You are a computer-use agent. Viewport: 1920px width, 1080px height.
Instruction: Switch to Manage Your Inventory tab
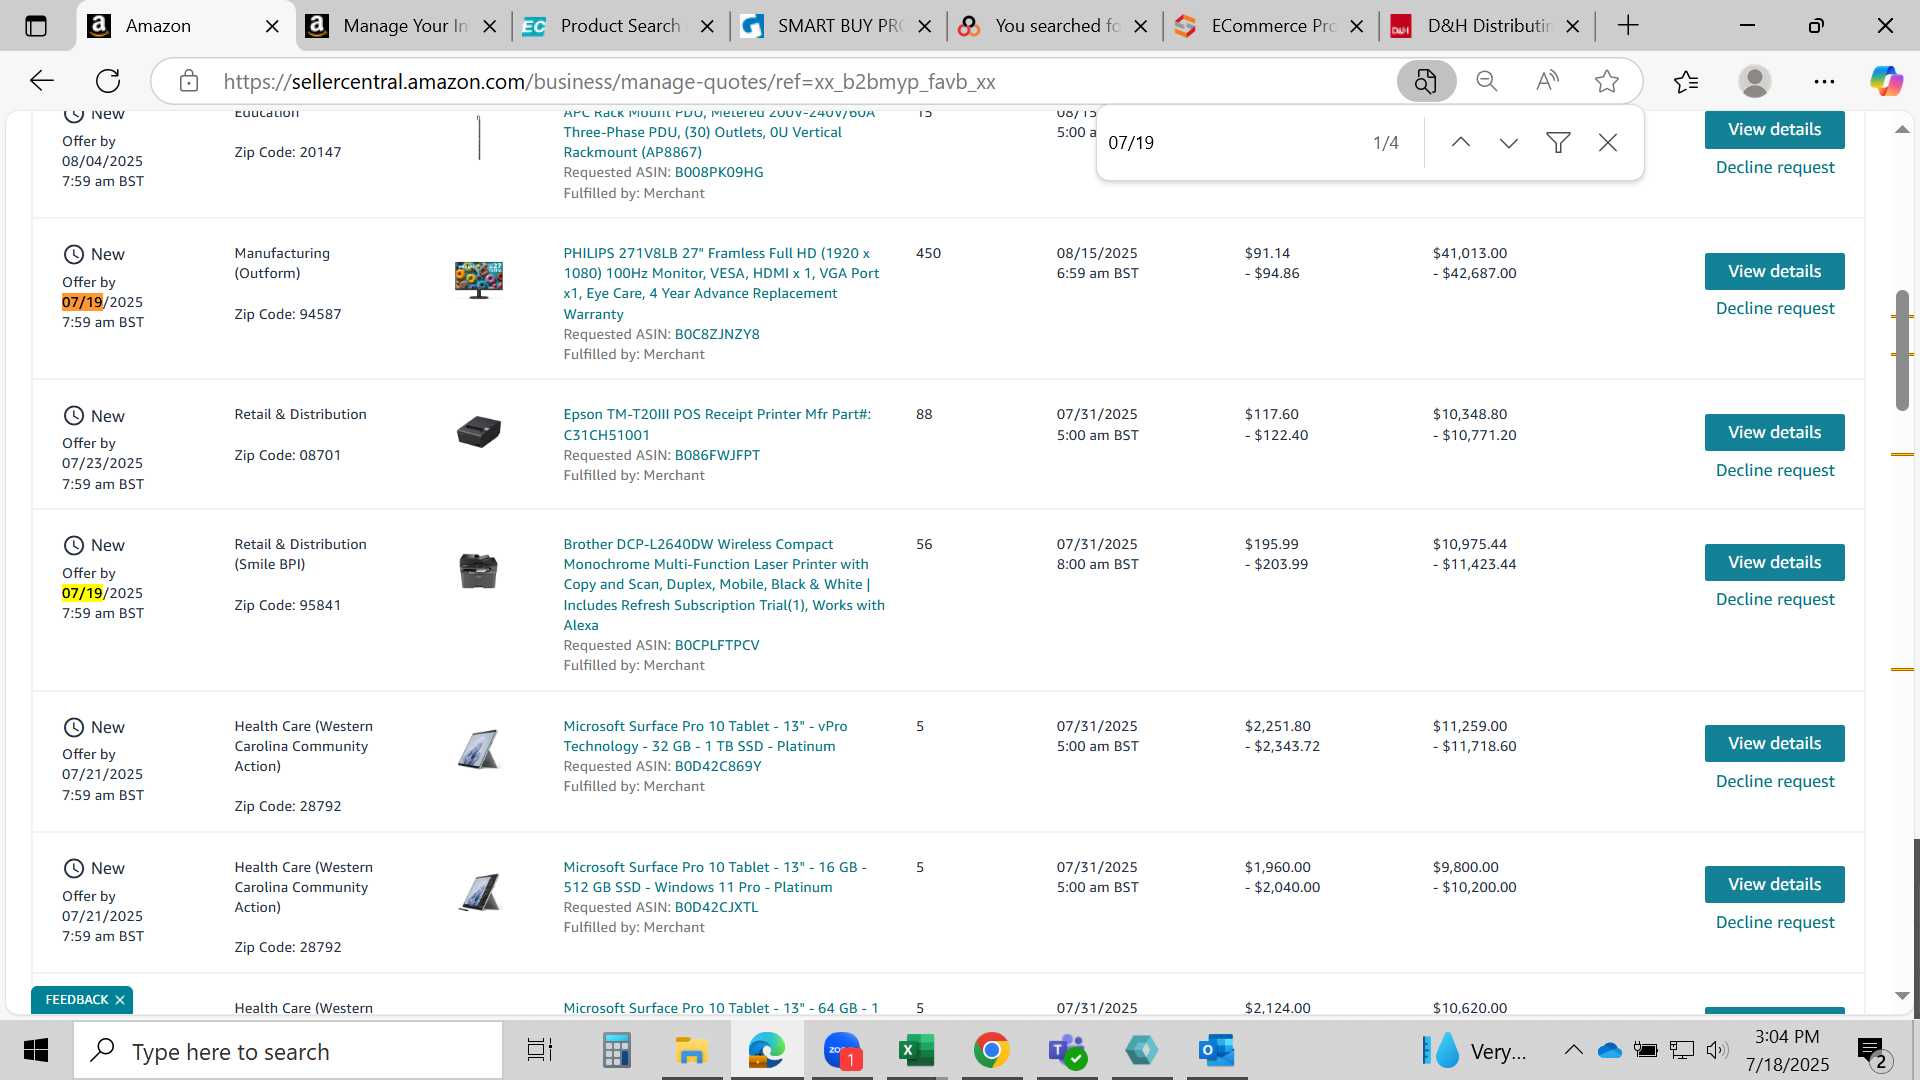[404, 26]
